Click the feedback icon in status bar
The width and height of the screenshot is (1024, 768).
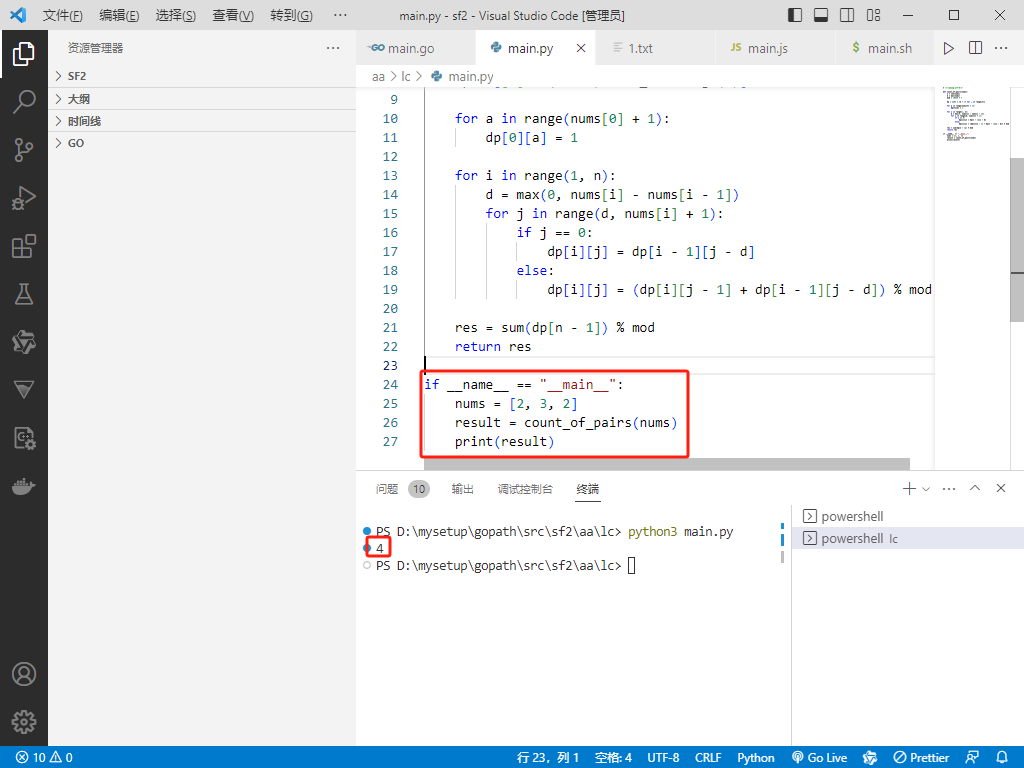[972, 758]
